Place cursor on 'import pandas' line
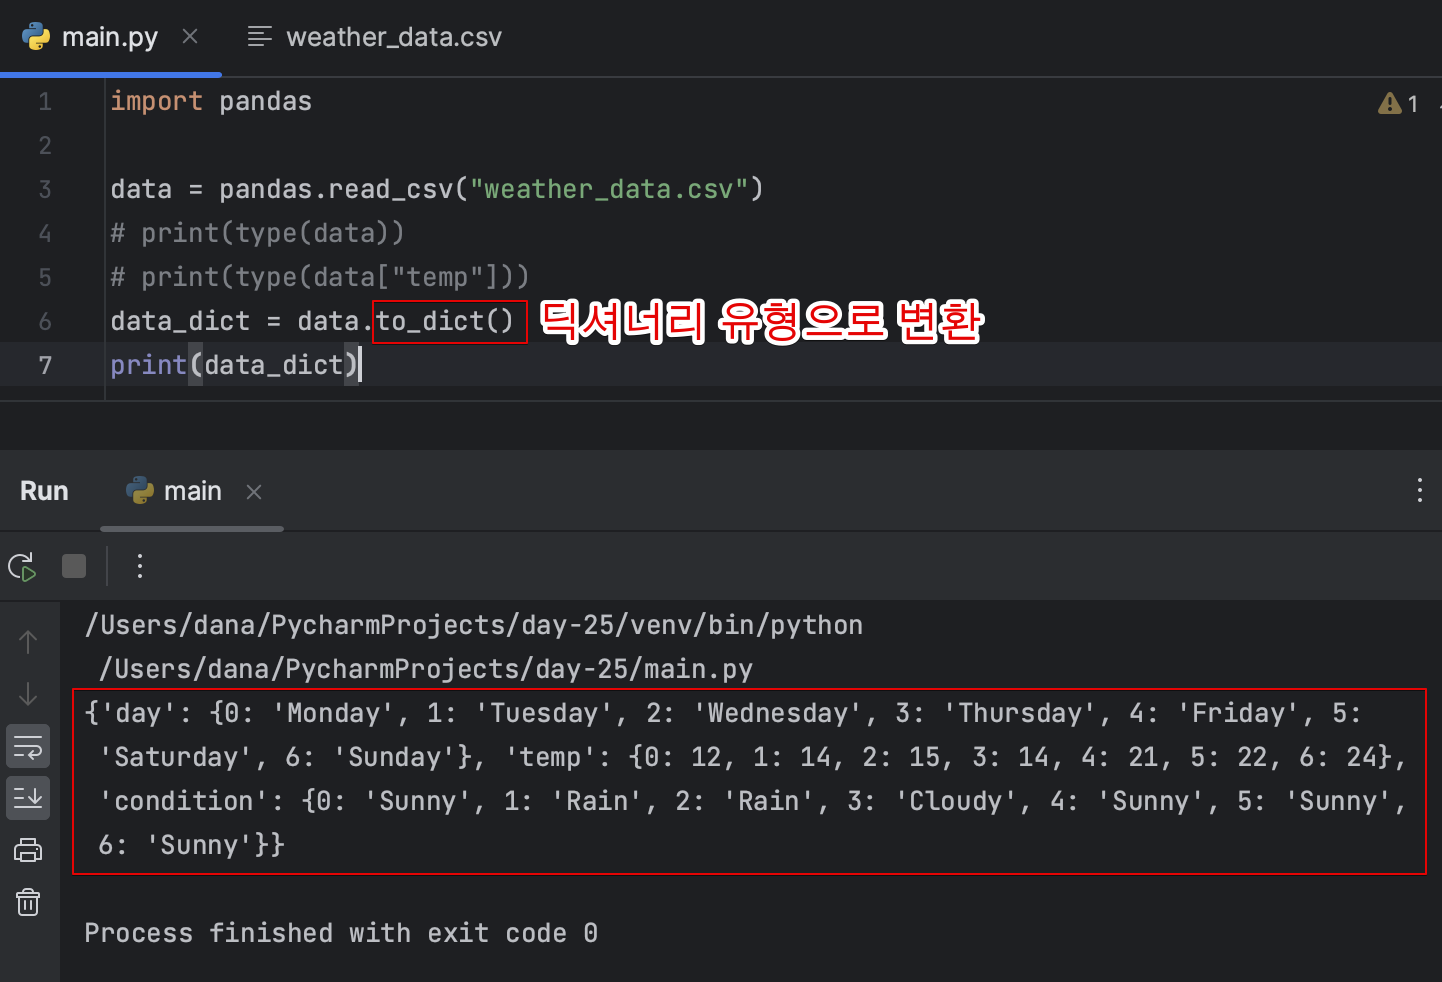Image resolution: width=1442 pixels, height=982 pixels. tap(211, 101)
